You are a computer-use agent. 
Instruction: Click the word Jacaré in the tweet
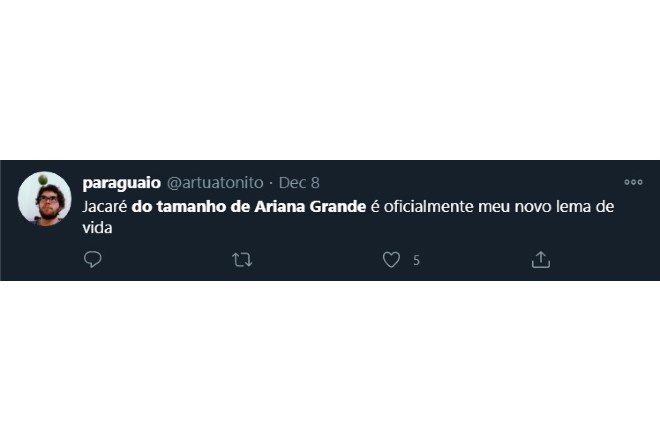tap(105, 206)
